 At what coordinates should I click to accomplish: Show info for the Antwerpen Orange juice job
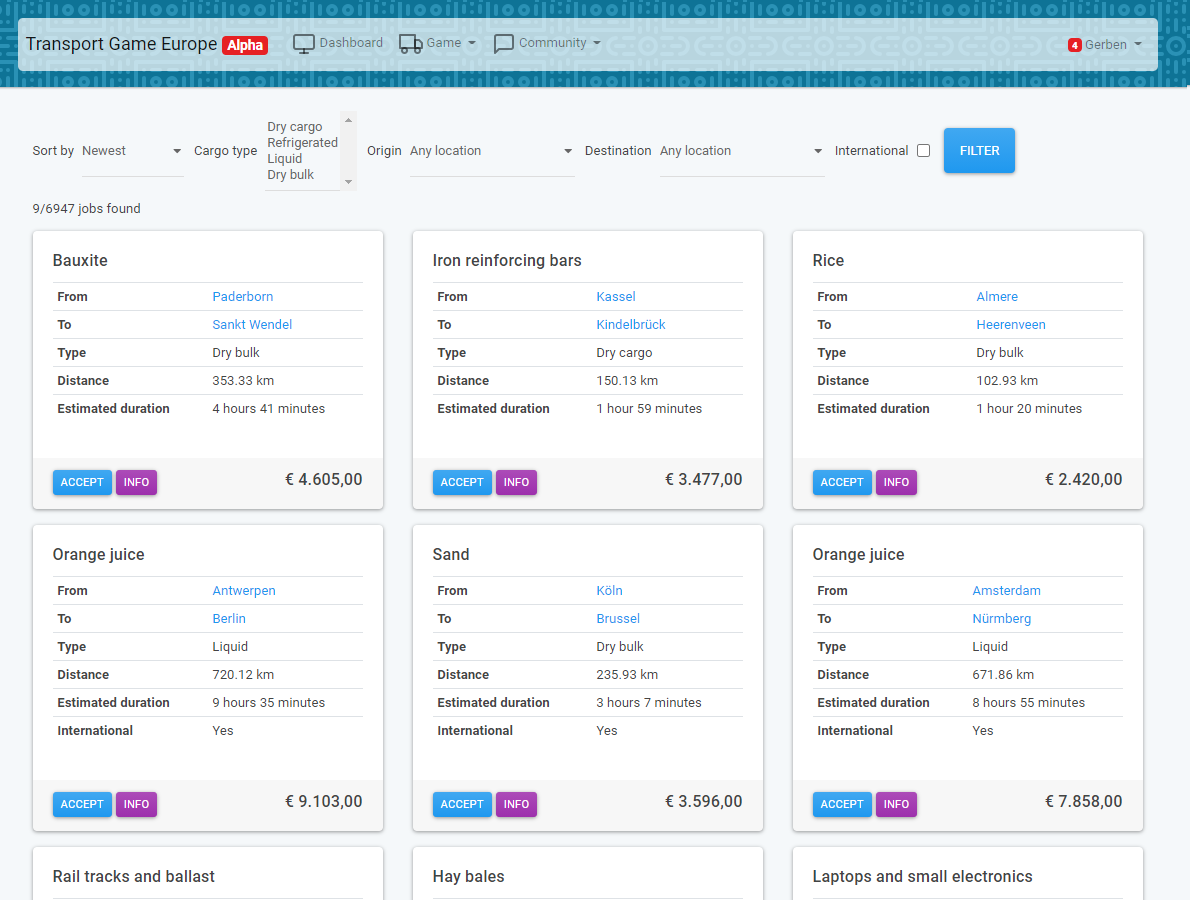(137, 804)
